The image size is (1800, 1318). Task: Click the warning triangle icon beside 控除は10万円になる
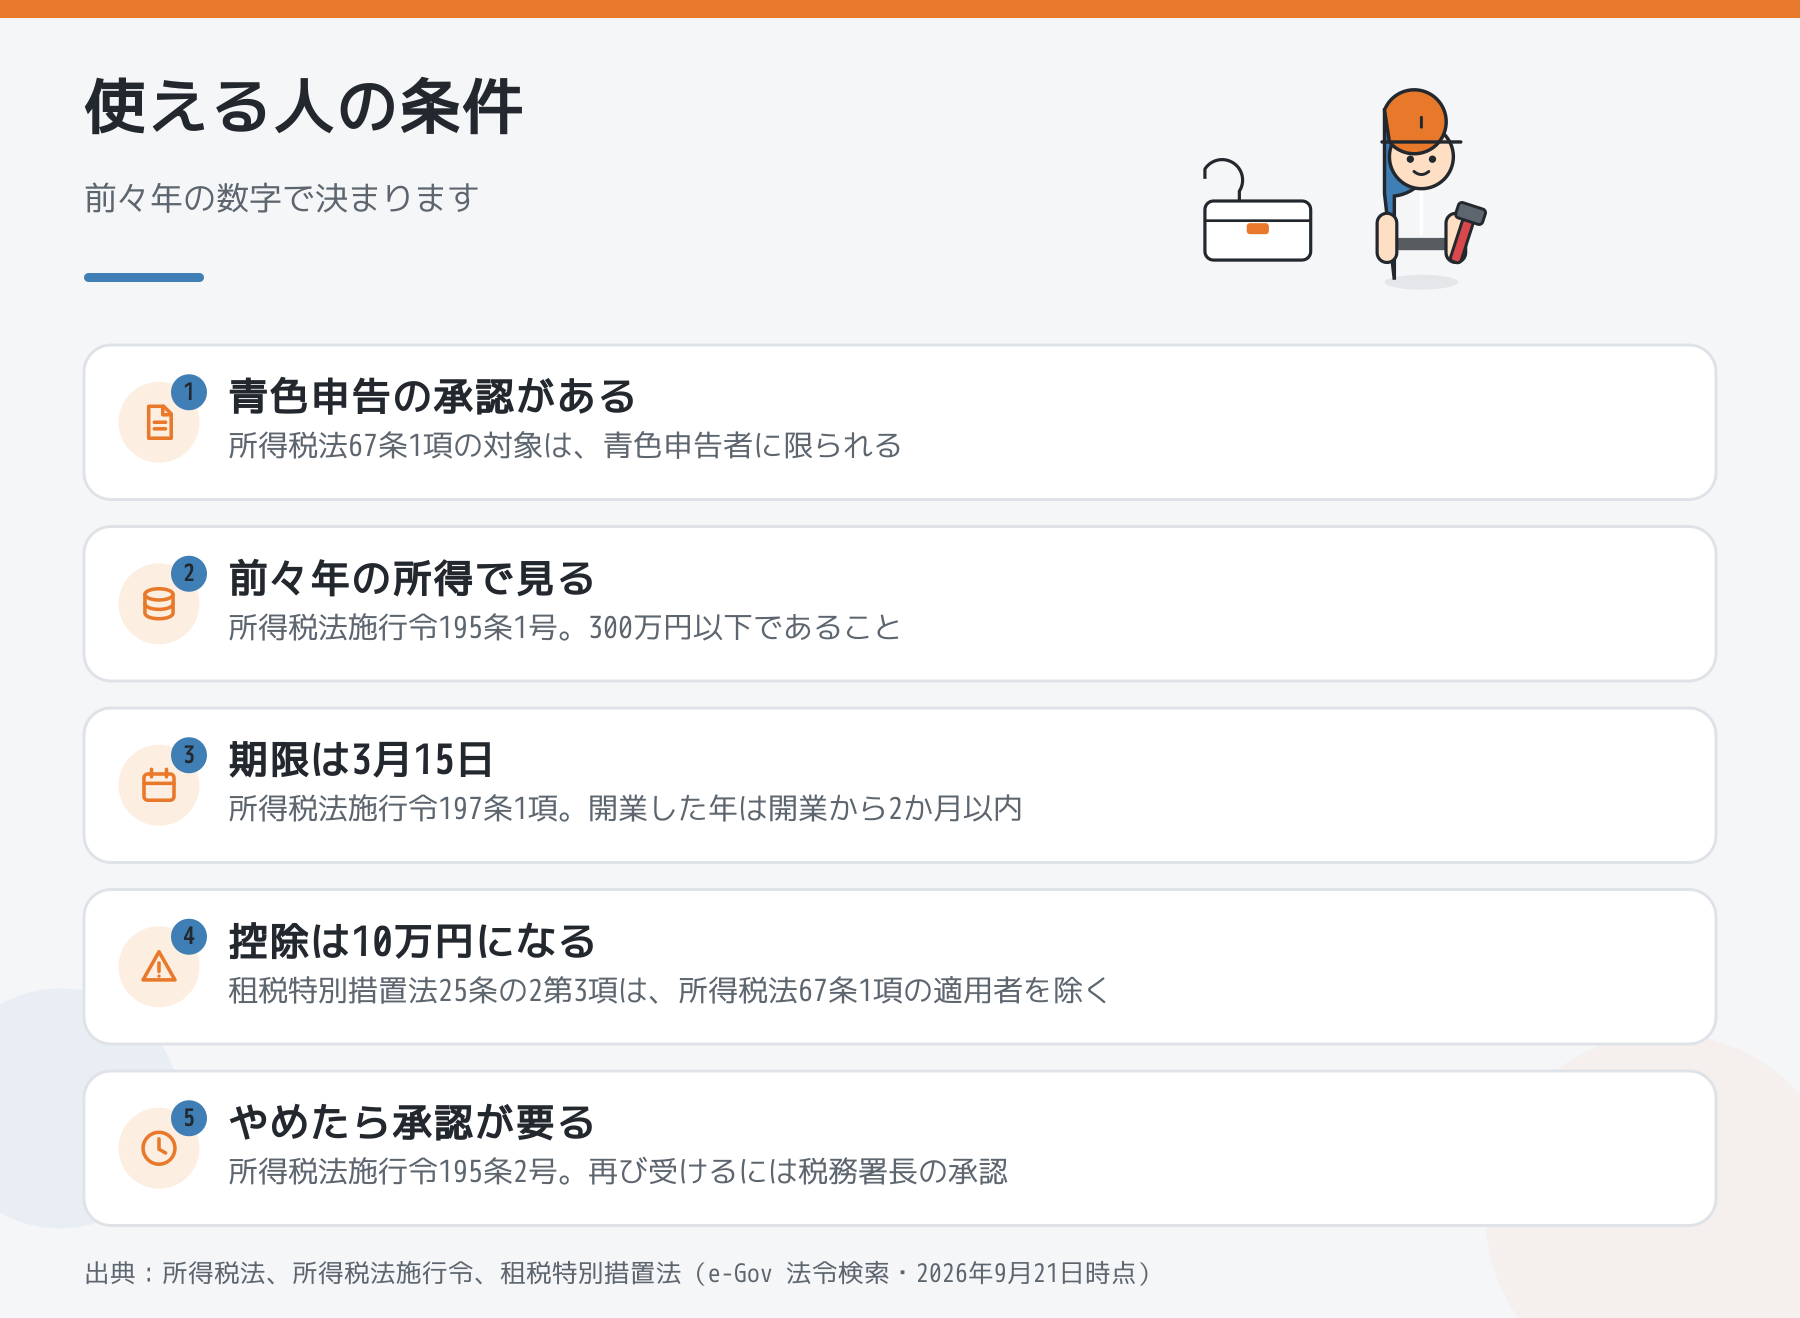click(159, 967)
